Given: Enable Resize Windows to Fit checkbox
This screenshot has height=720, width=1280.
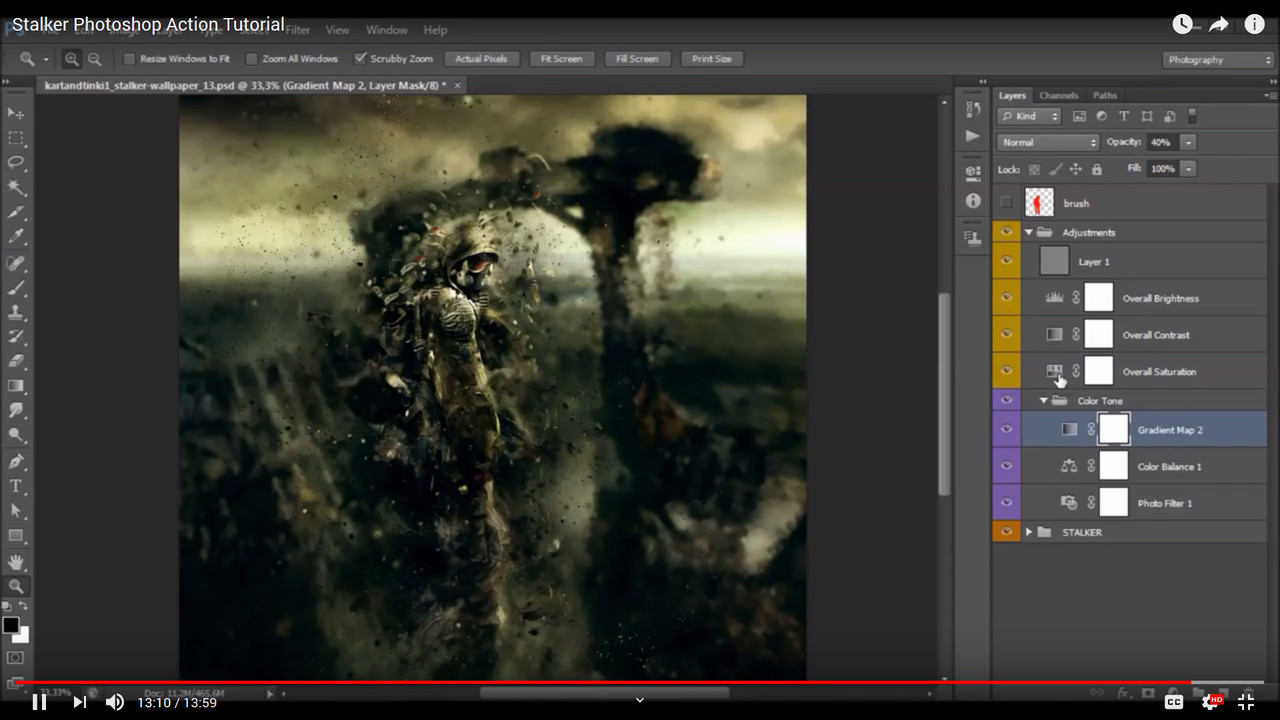Looking at the screenshot, I should (129, 59).
